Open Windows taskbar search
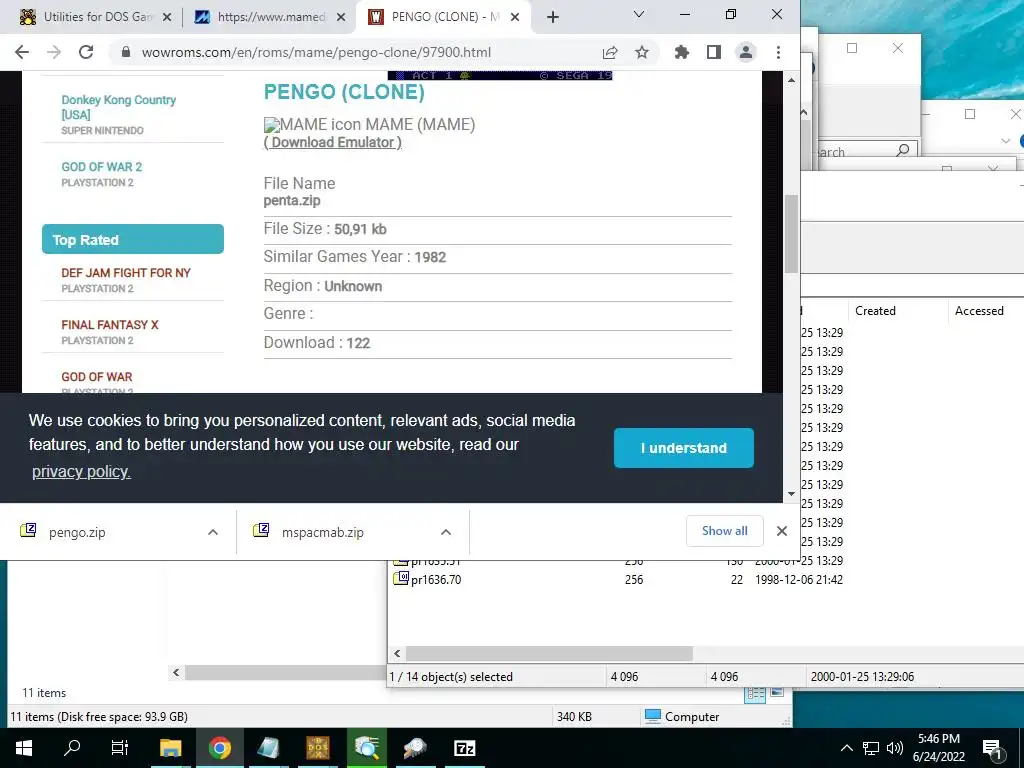 coord(72,748)
